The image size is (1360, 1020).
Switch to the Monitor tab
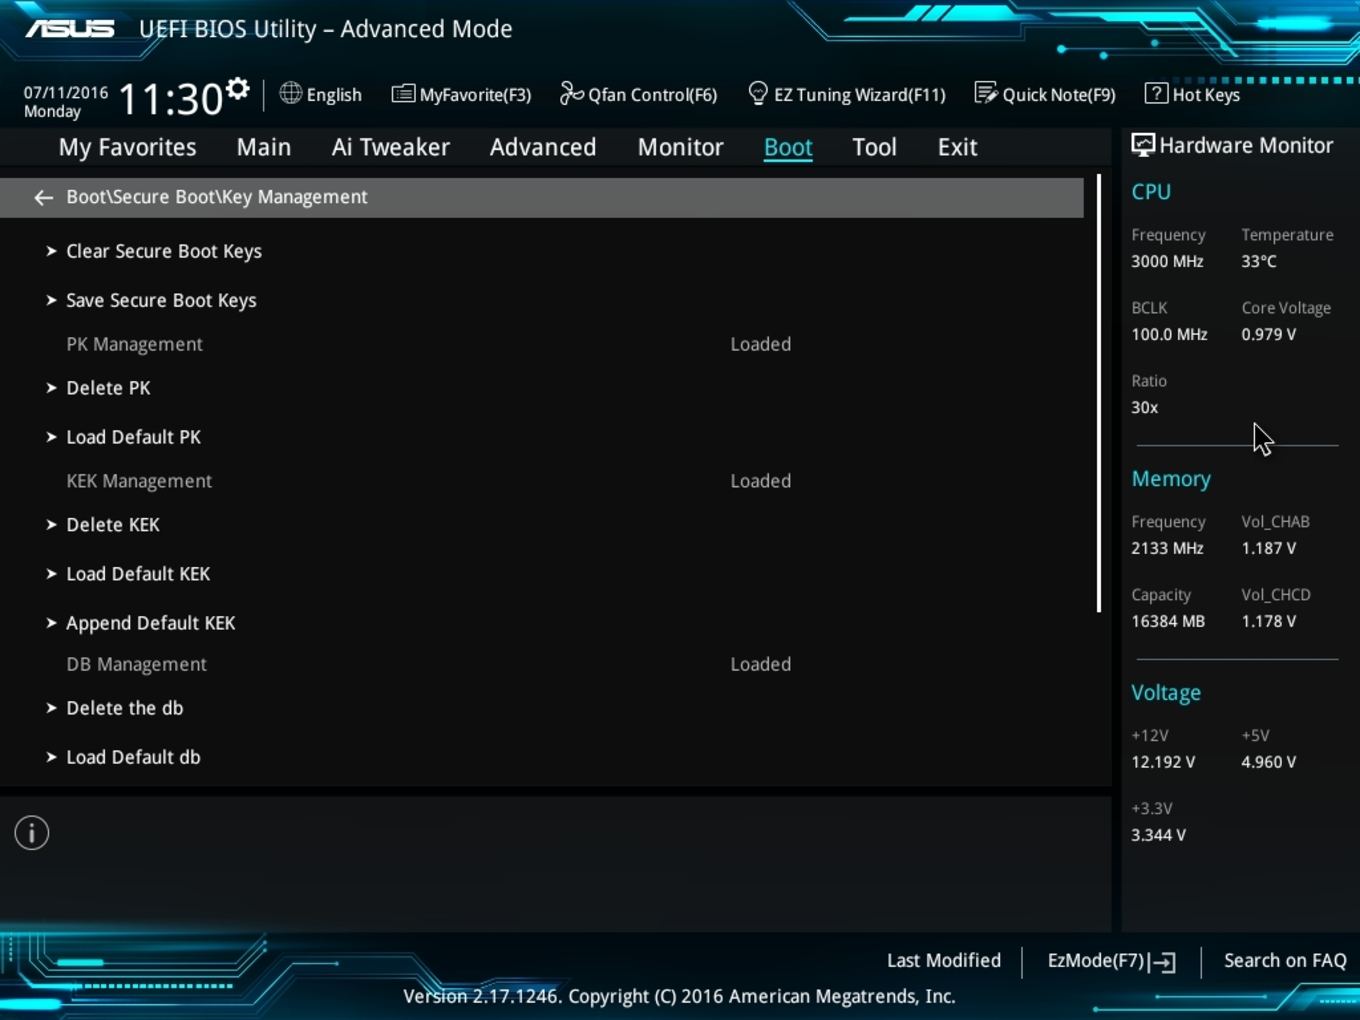click(x=680, y=147)
